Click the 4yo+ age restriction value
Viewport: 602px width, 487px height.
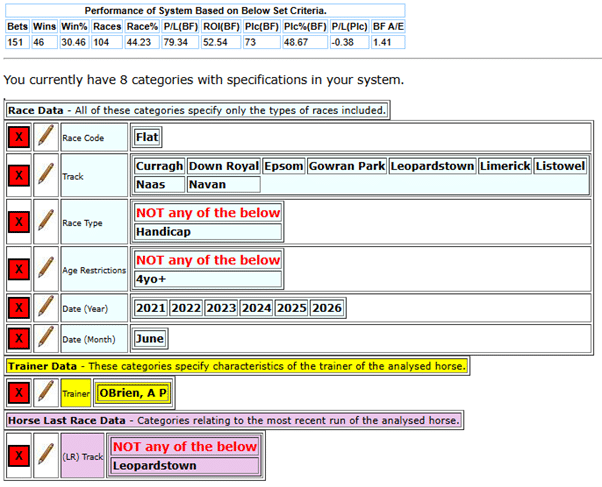(x=208, y=279)
